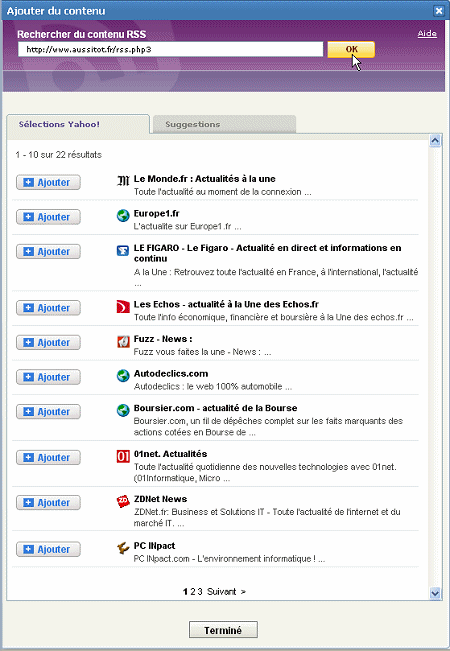450x651 pixels.
Task: Click the scrollbar up arrow
Action: click(x=435, y=141)
